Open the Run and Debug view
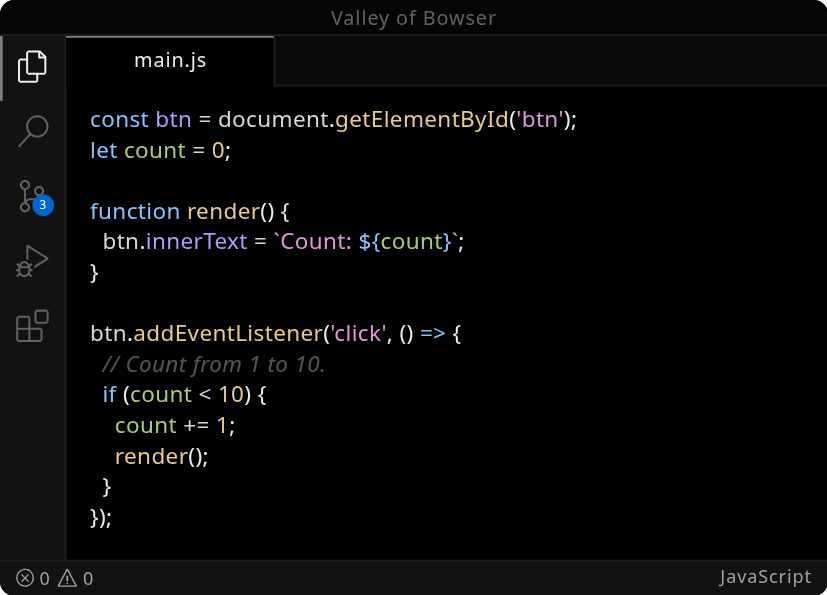 (32, 260)
